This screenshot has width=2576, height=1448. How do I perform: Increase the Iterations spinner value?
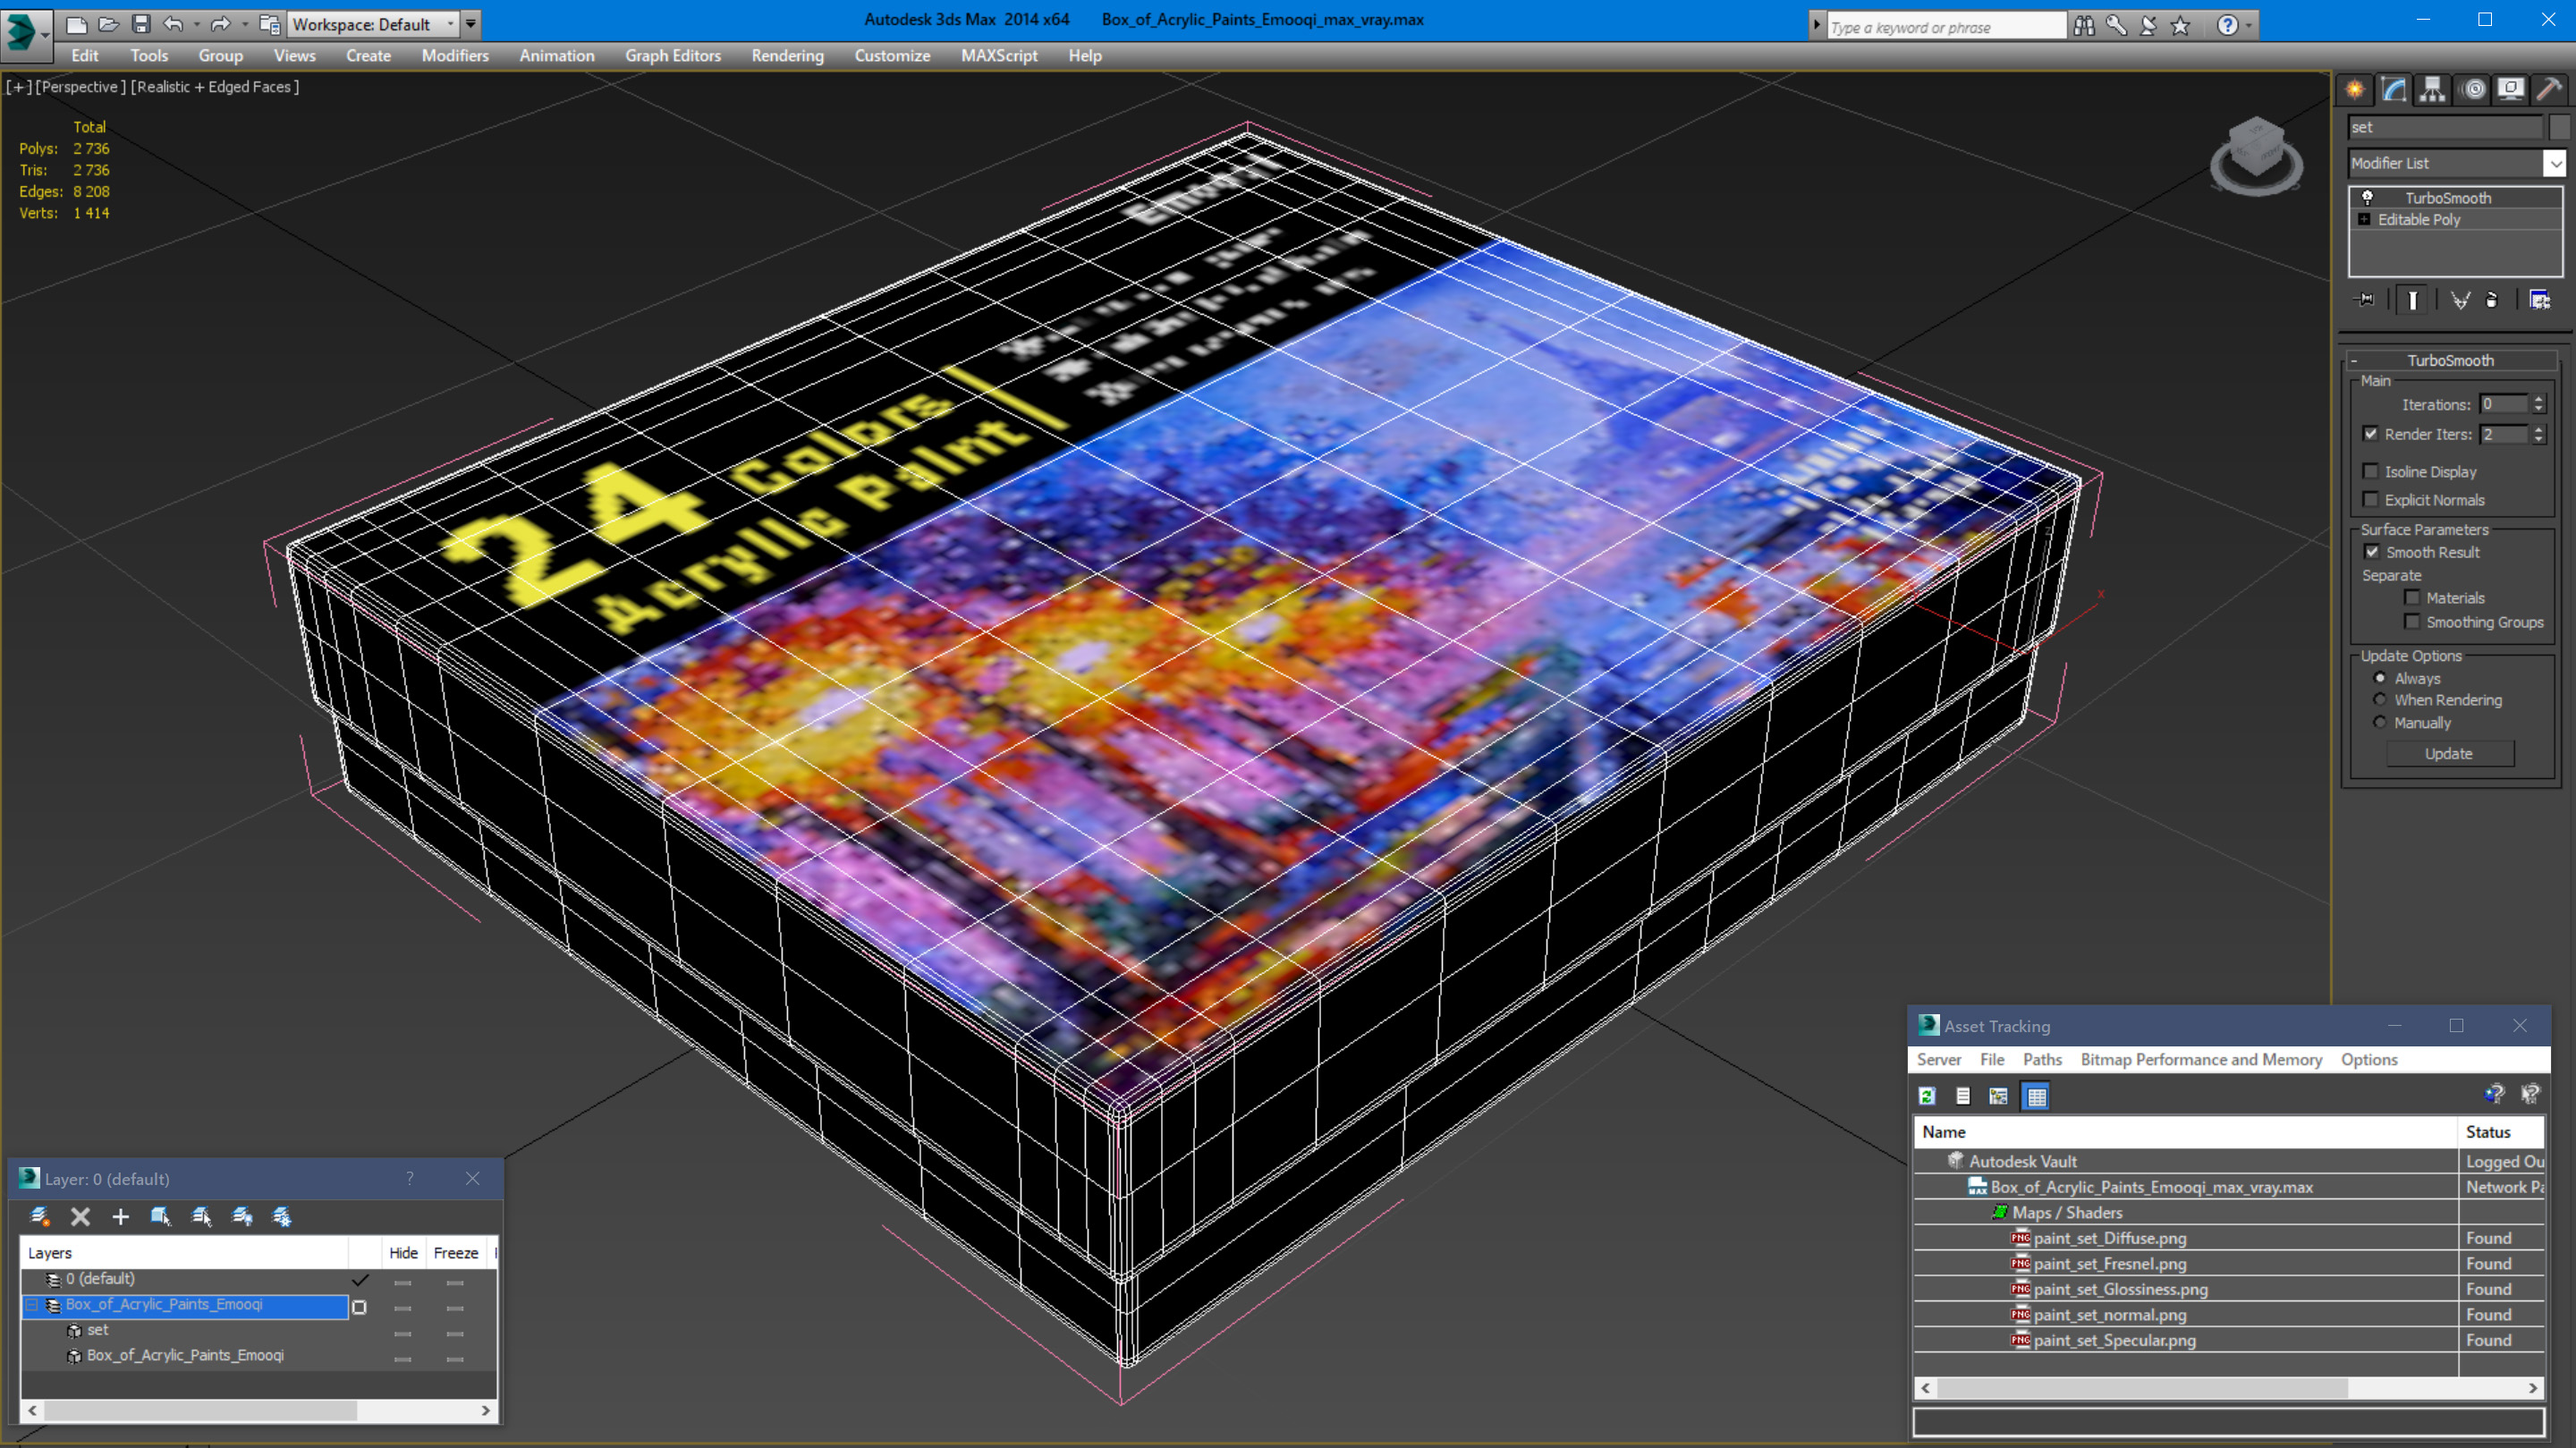pyautogui.click(x=2538, y=400)
